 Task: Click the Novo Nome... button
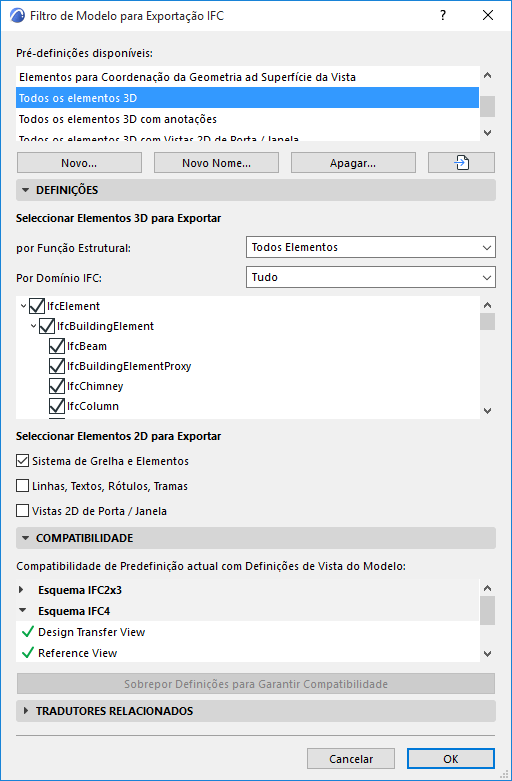[x=216, y=163]
